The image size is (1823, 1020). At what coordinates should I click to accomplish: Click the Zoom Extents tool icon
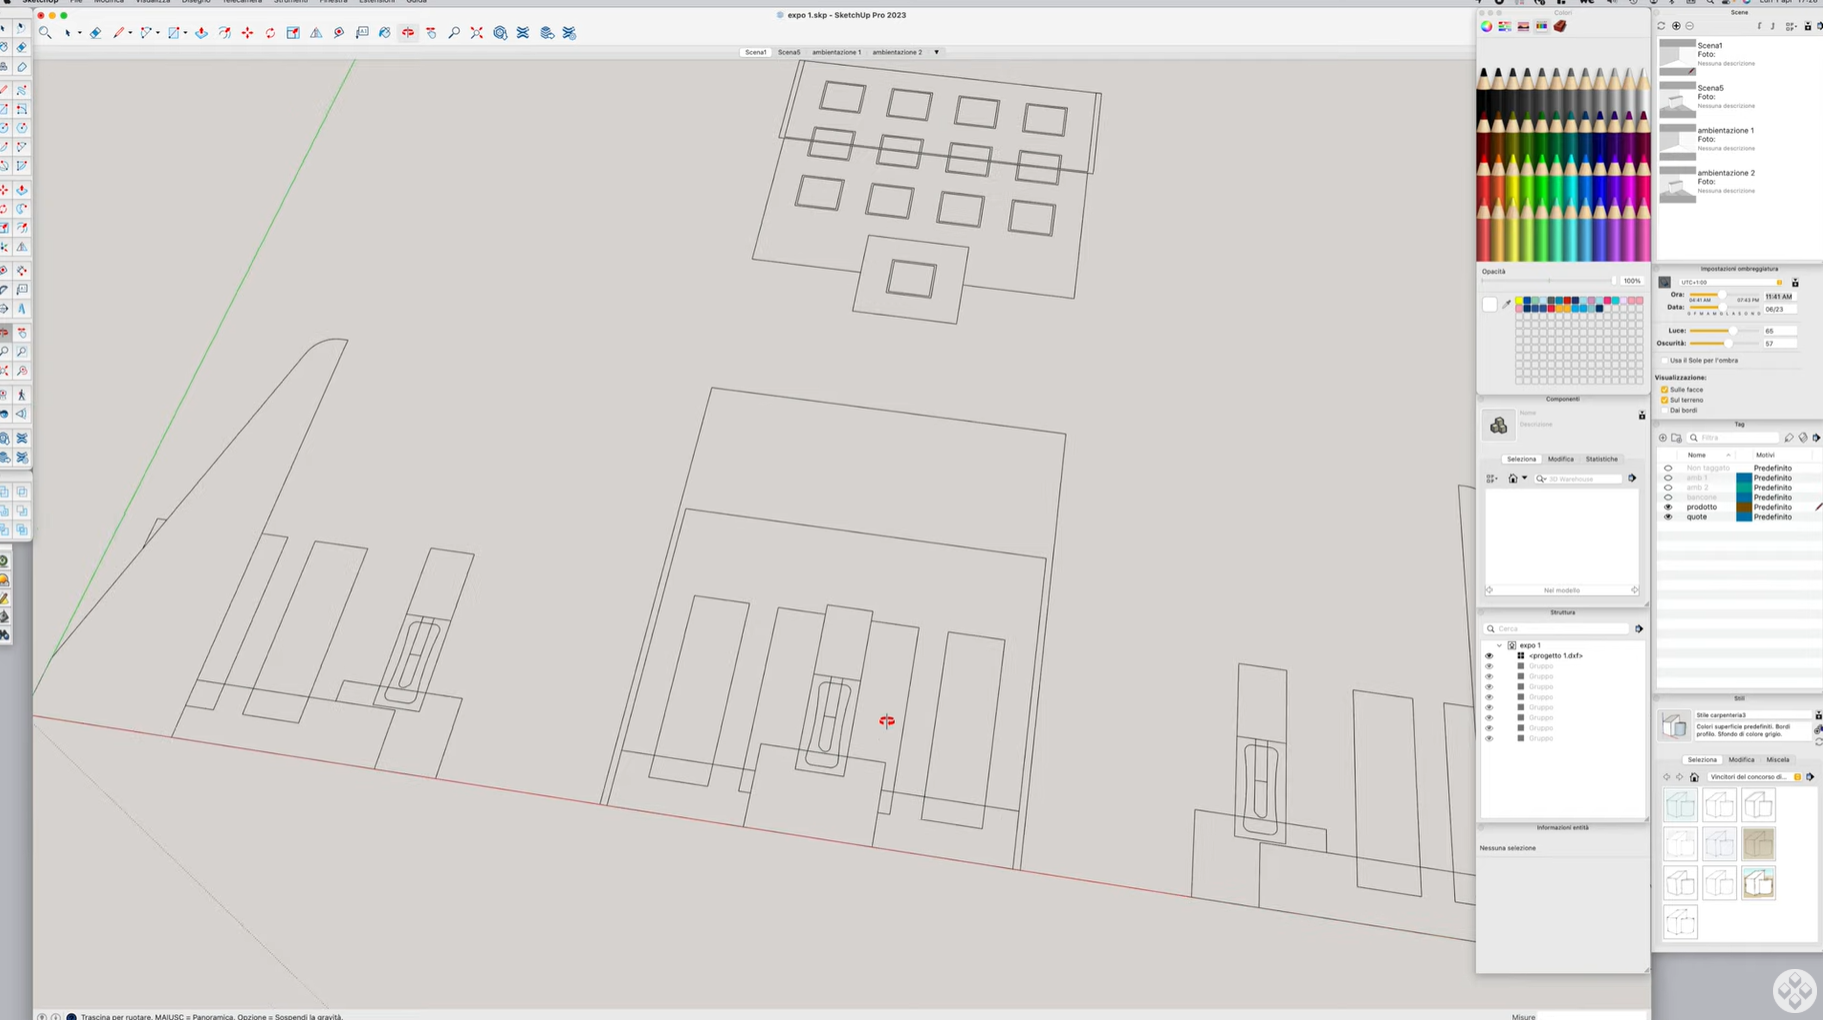tap(477, 33)
